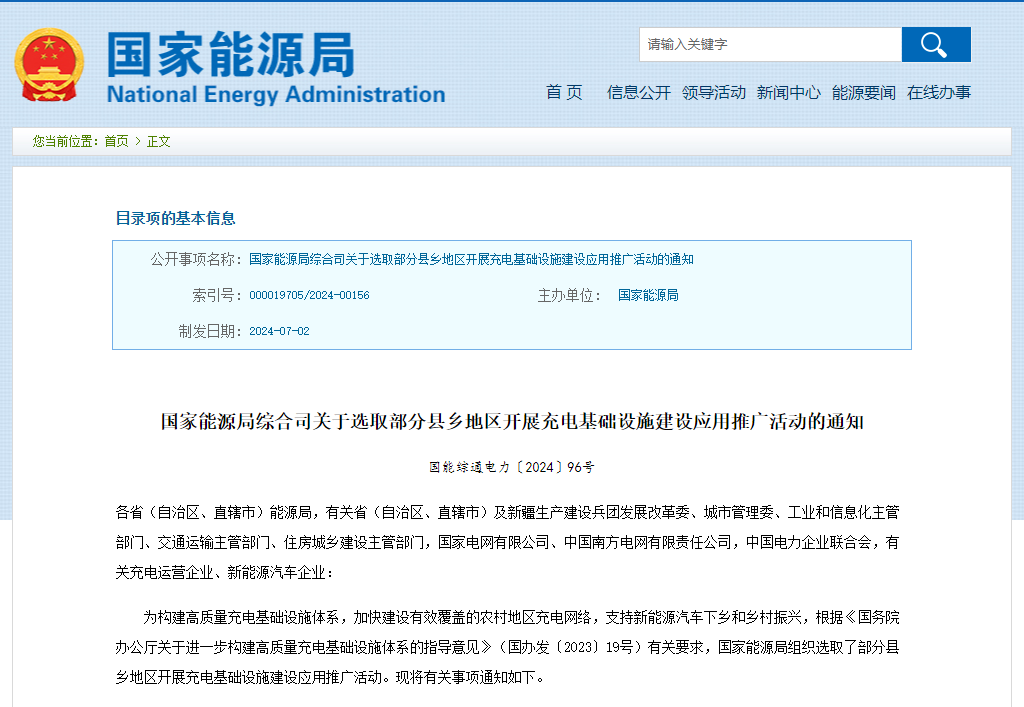Viewport: 1024px width, 707px height.
Task: Click the 首页 breadcrumb link
Action: [x=116, y=141]
